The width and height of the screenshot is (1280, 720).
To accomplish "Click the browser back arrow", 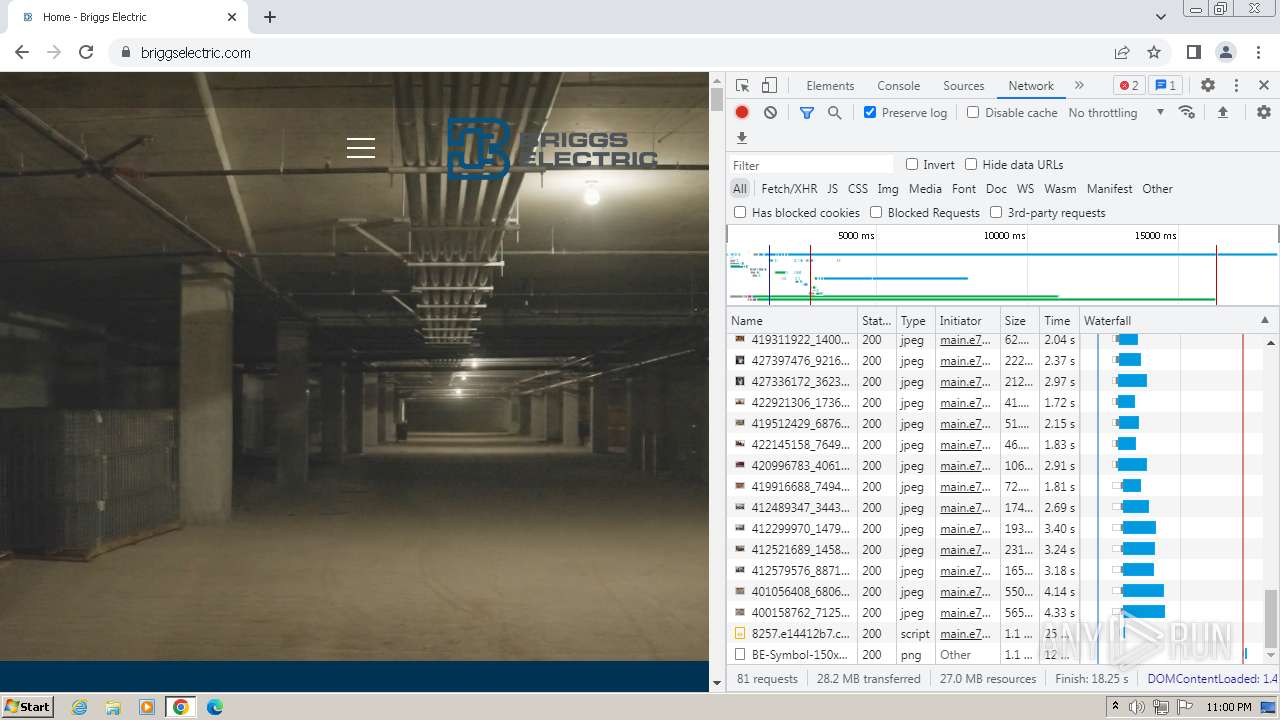I will tap(22, 52).
